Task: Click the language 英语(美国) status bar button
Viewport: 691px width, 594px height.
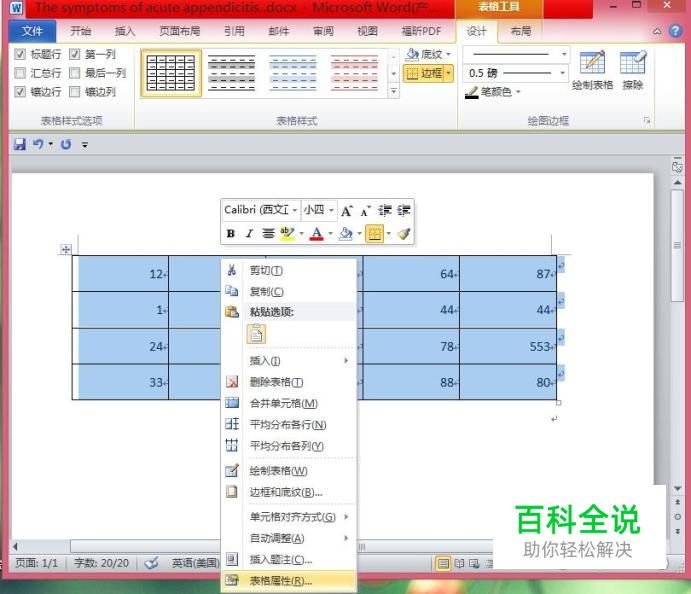Action: pyautogui.click(x=195, y=563)
